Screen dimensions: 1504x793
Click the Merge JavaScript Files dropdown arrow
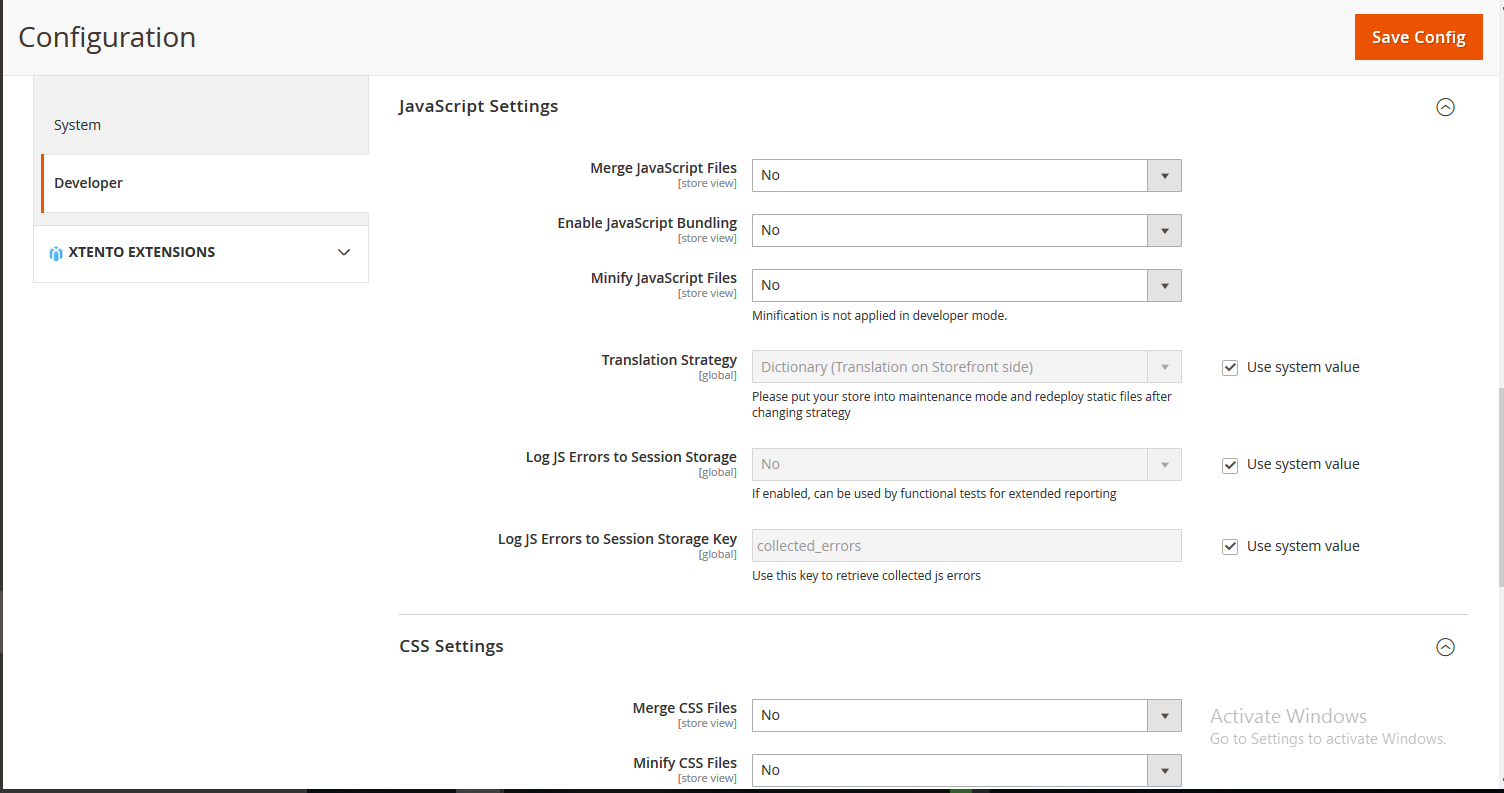(x=1164, y=175)
